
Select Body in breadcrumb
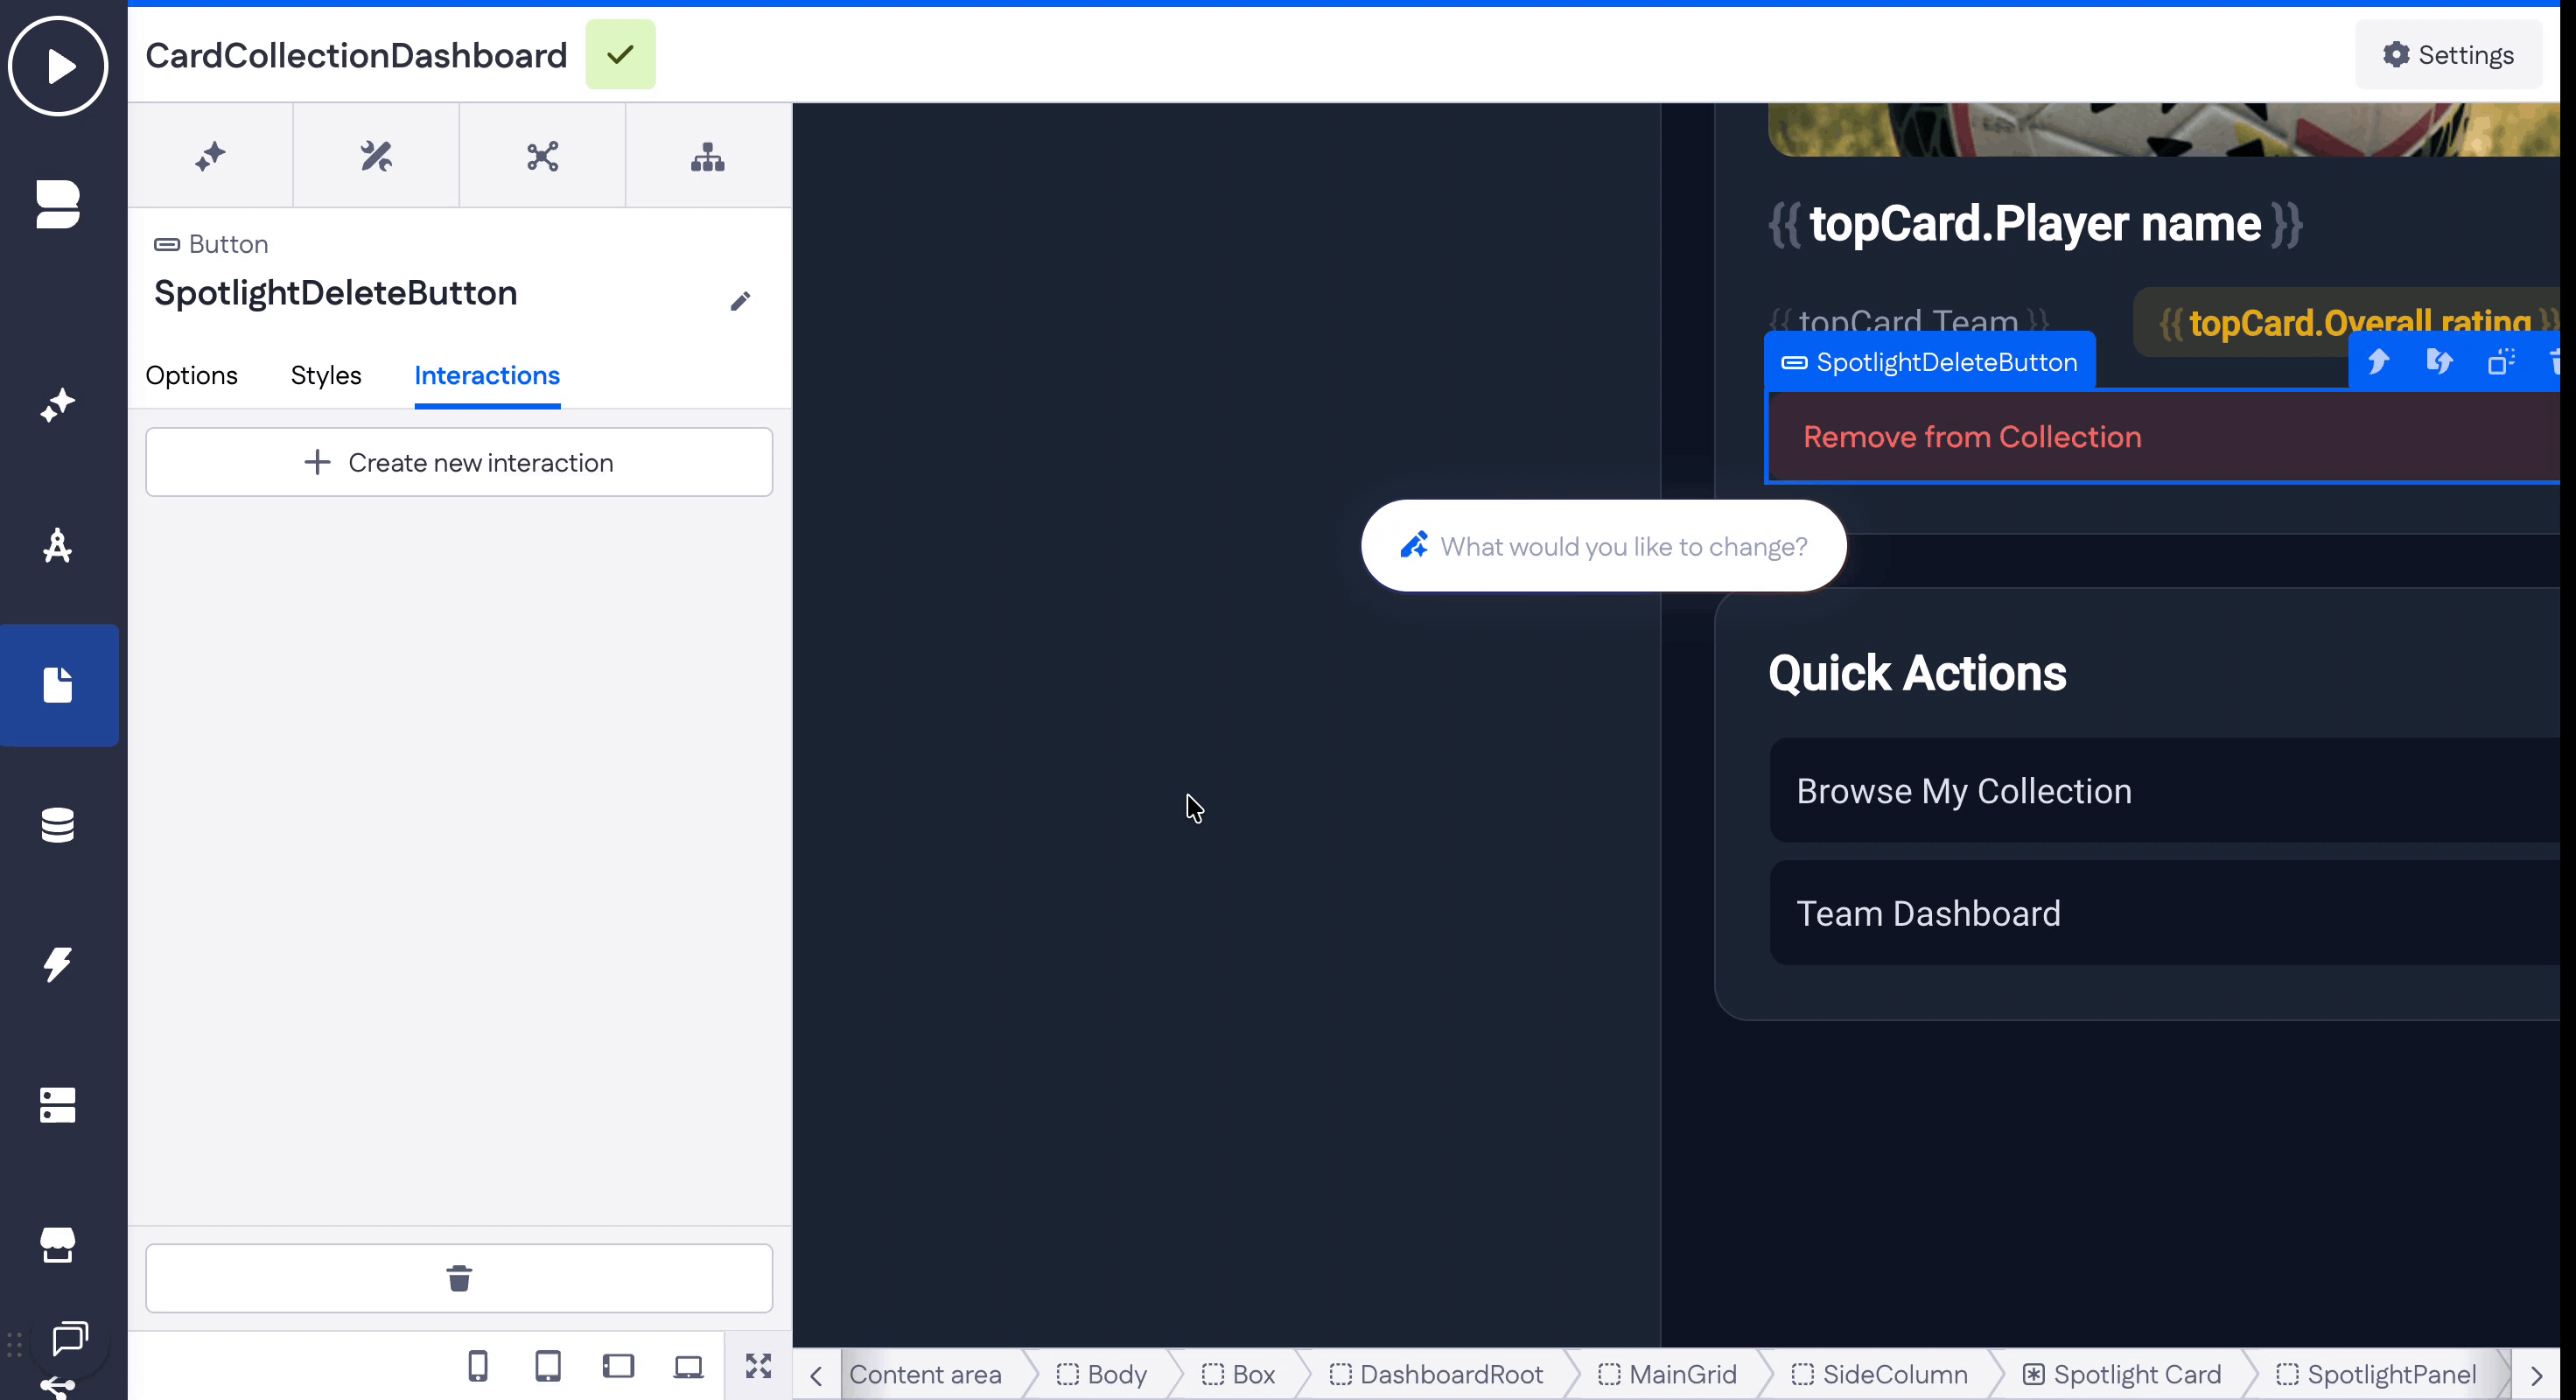(1102, 1375)
